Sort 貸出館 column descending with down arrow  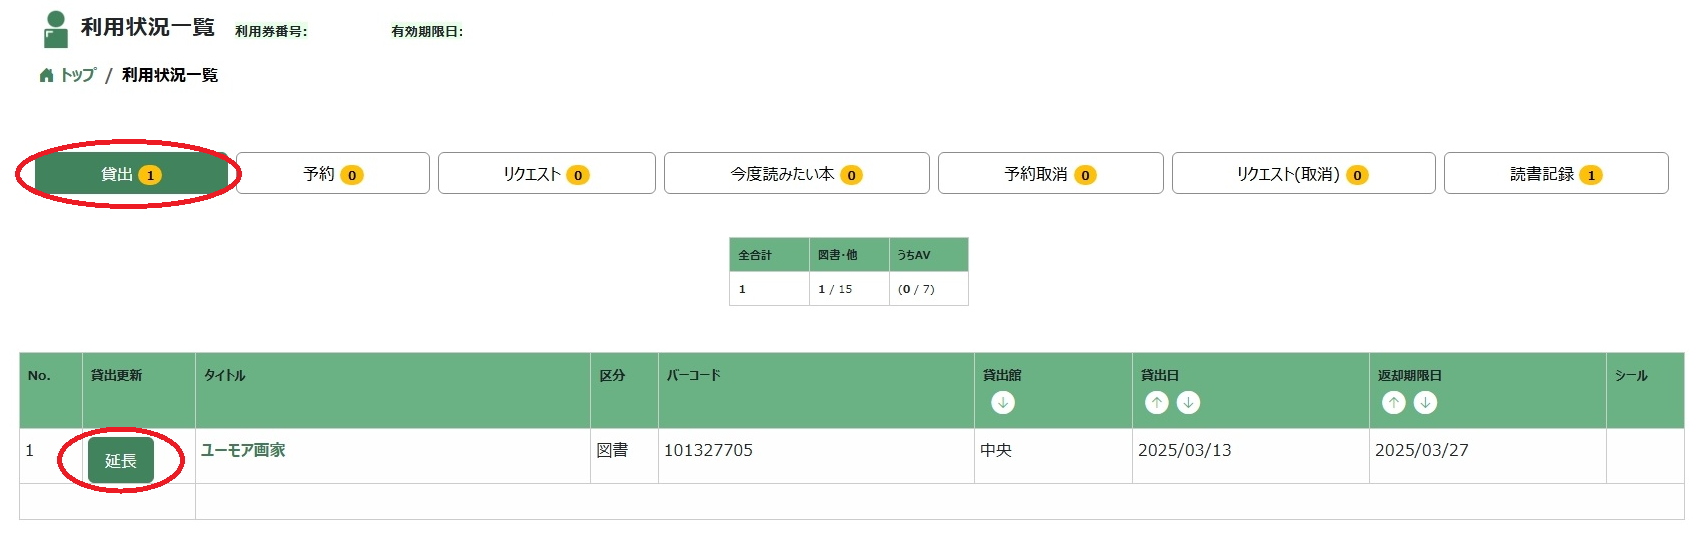(x=1003, y=402)
